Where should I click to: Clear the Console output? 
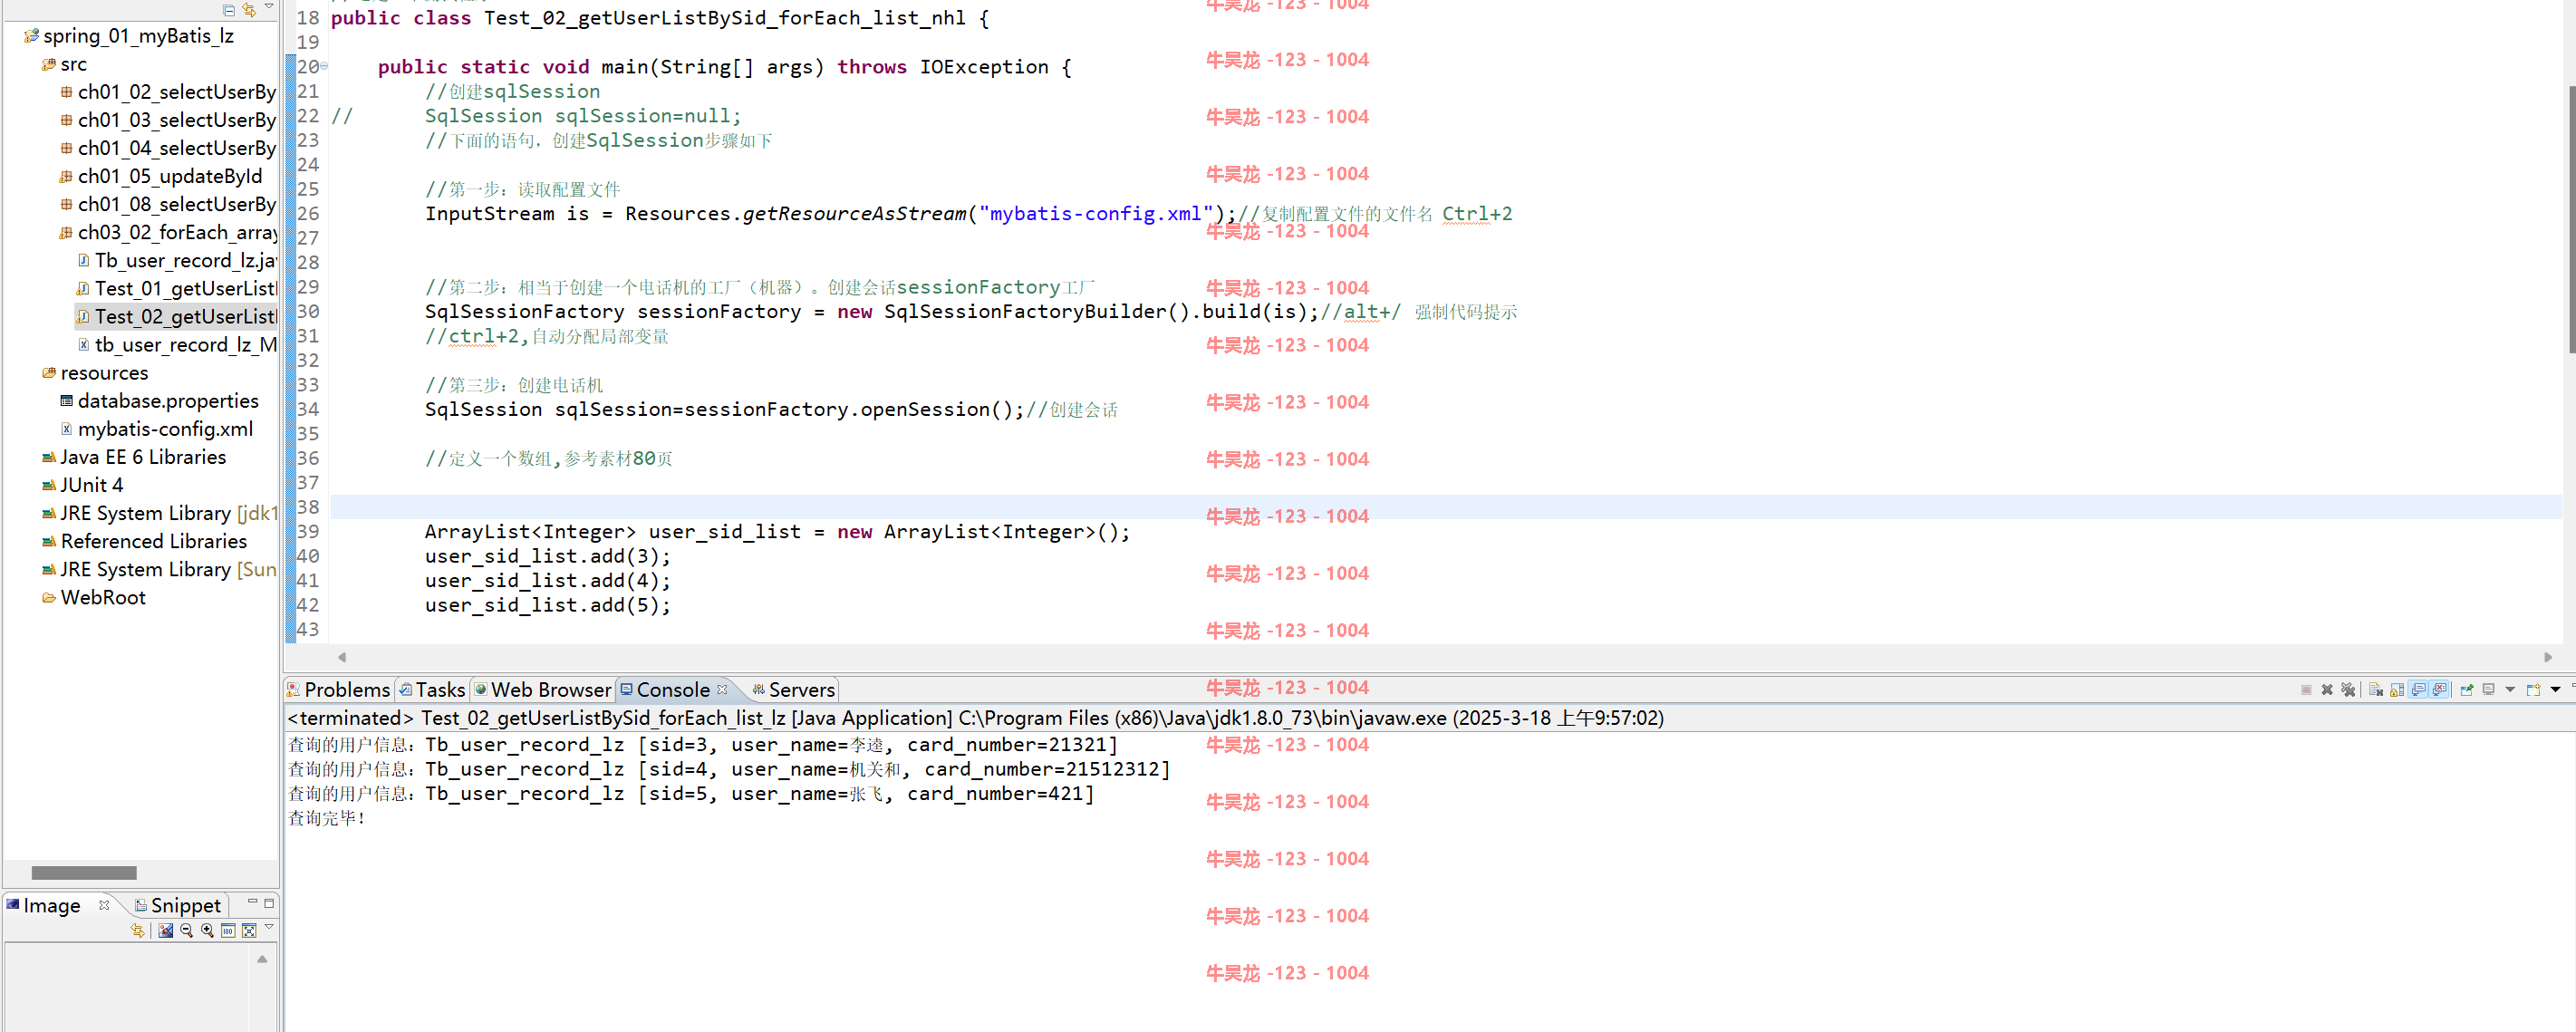pyautogui.click(x=2376, y=689)
